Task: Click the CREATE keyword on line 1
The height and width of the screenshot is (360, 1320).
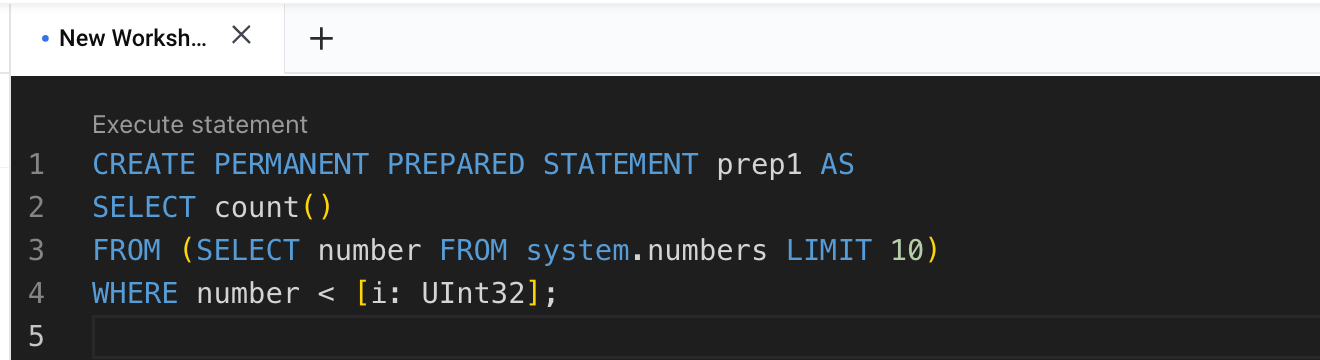Action: tap(145, 164)
